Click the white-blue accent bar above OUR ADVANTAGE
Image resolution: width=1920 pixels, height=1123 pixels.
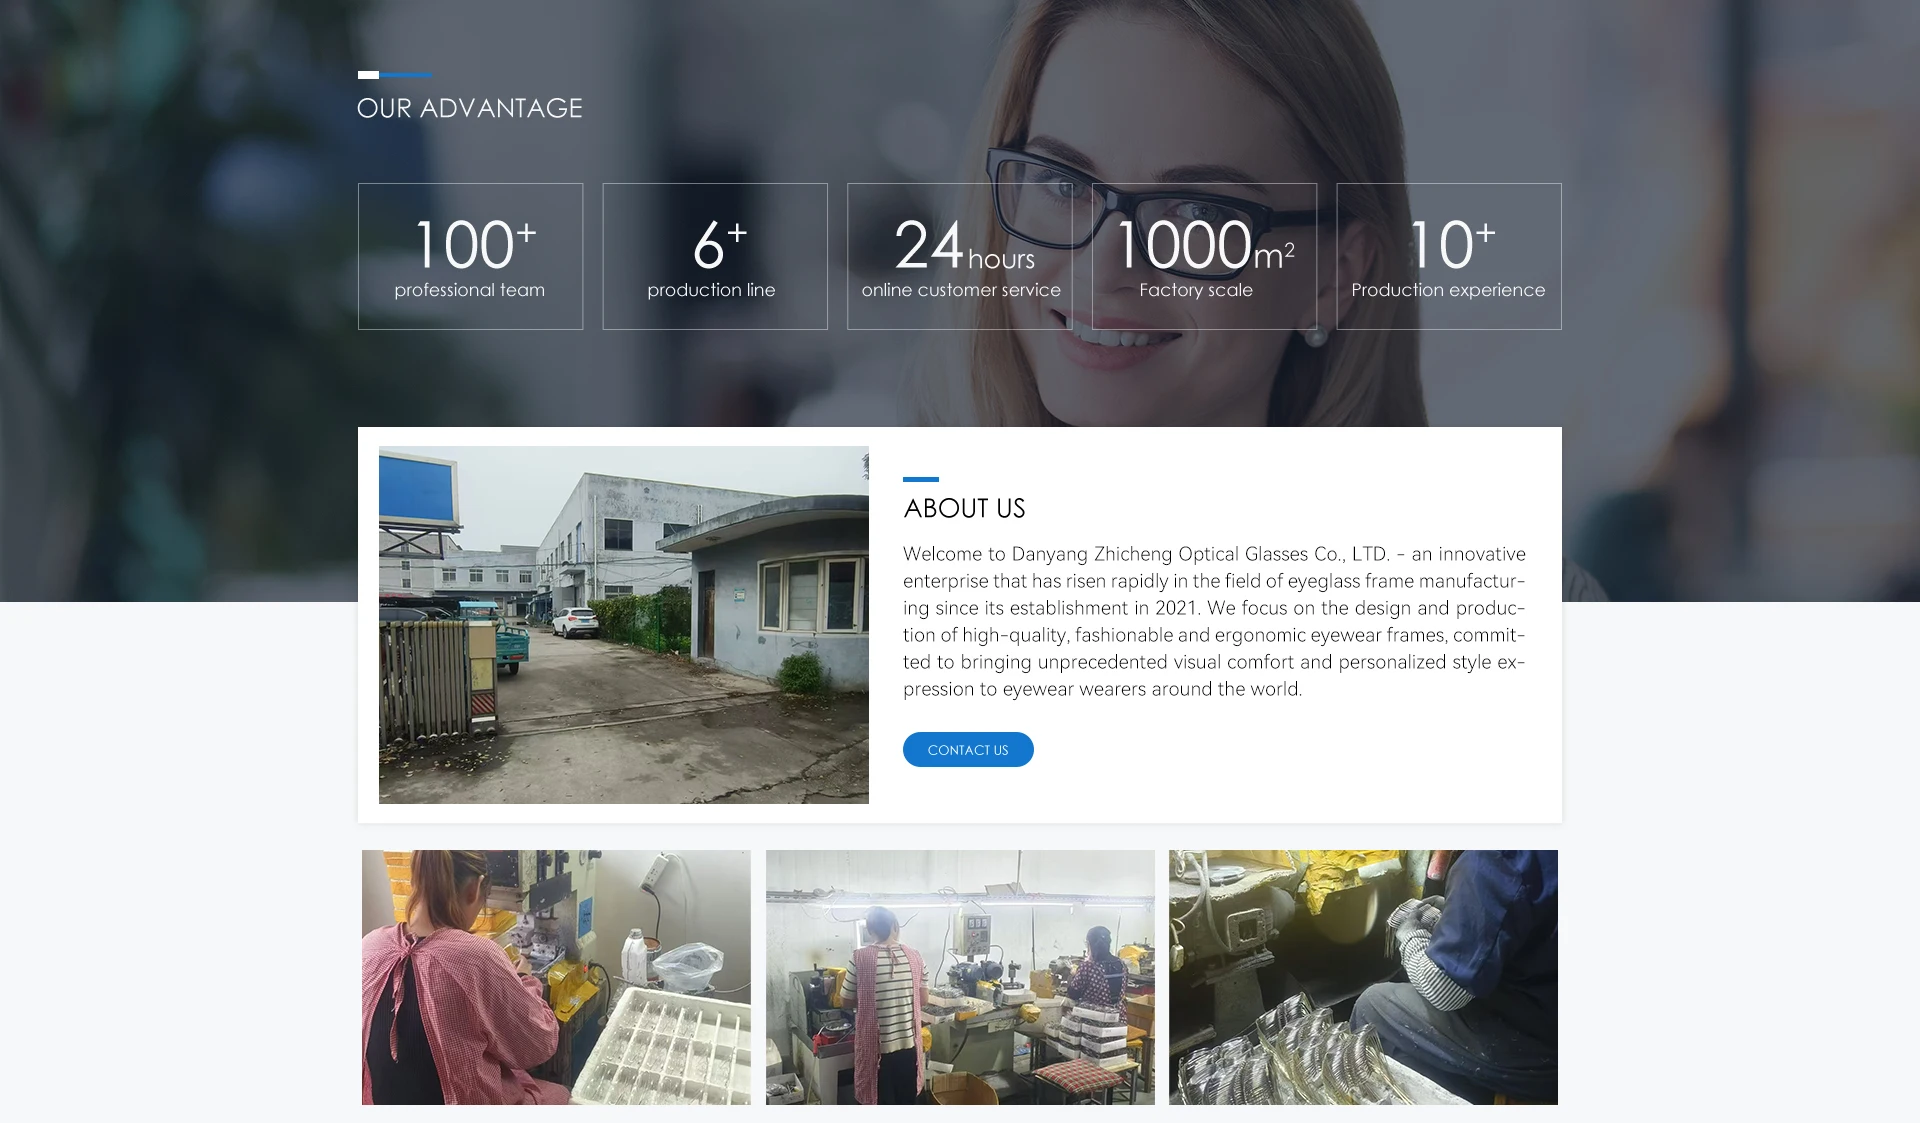point(394,75)
